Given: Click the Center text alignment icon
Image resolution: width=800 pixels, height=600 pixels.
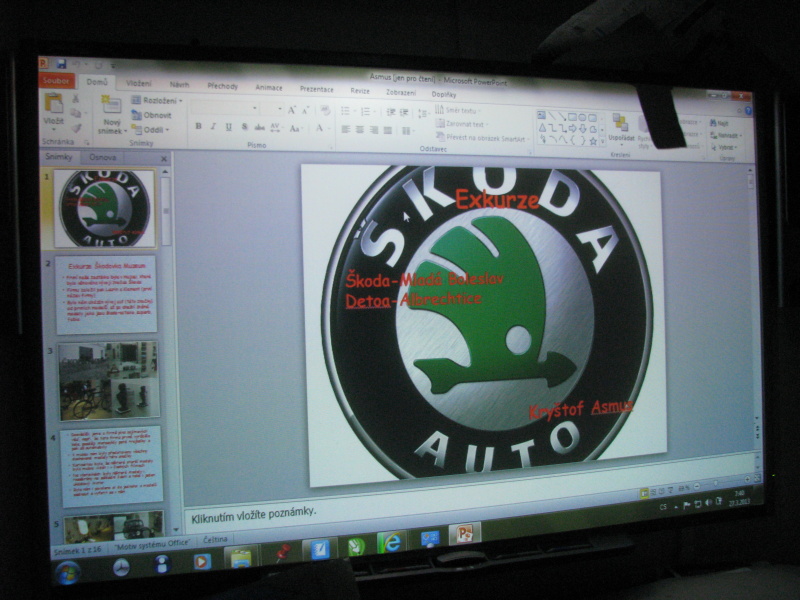Looking at the screenshot, I should tap(360, 130).
